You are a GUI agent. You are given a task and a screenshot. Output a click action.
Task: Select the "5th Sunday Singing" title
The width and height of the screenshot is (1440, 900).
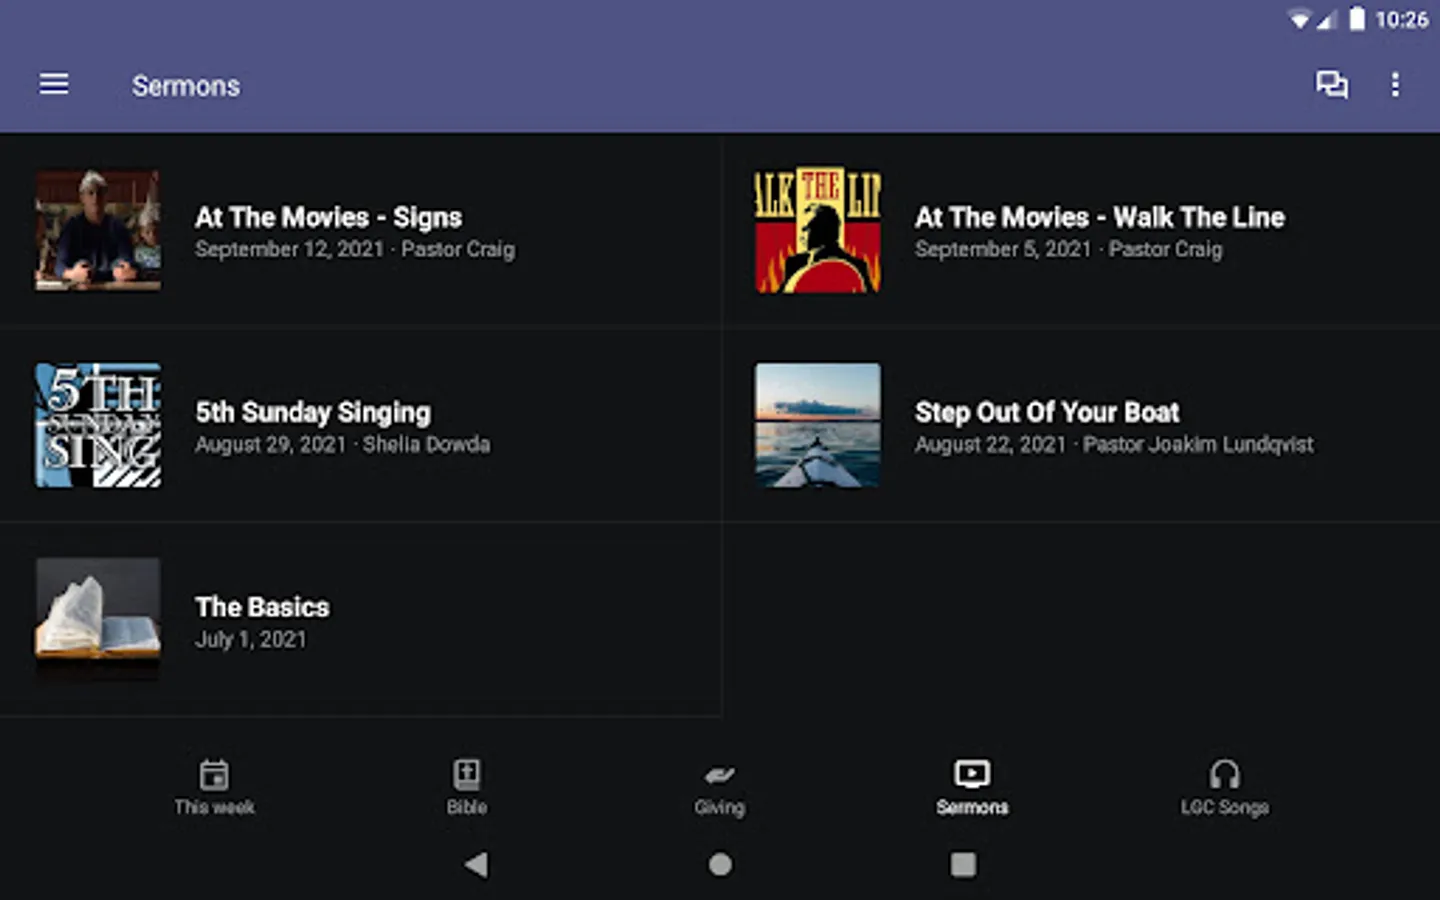[x=313, y=413]
